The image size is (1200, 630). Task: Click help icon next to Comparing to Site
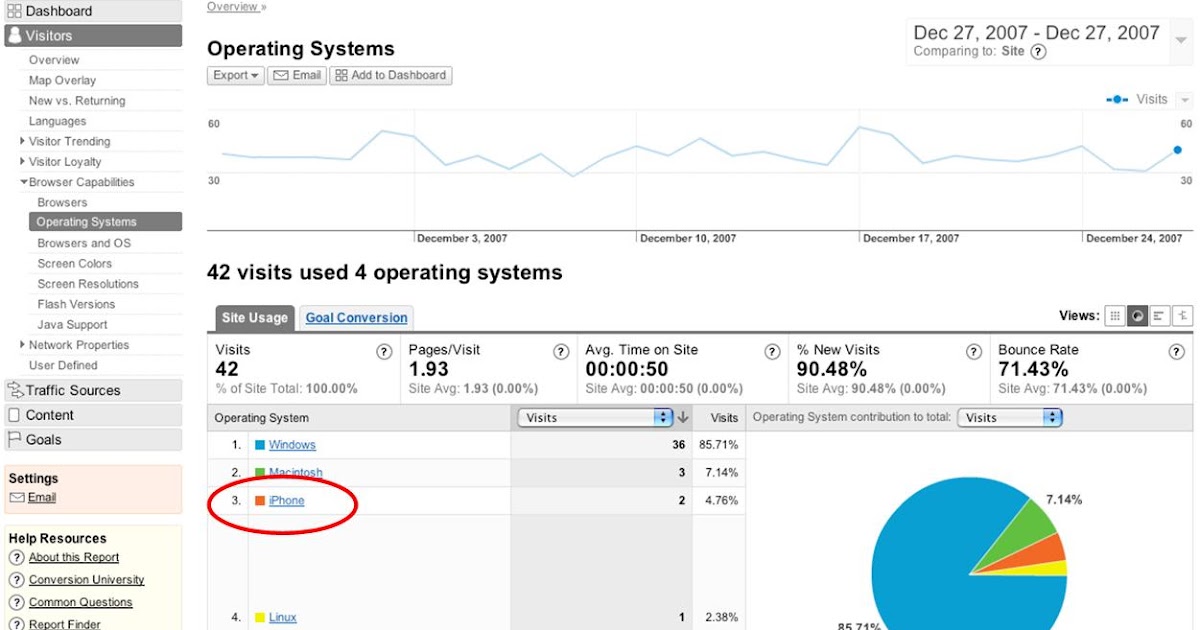point(1038,52)
